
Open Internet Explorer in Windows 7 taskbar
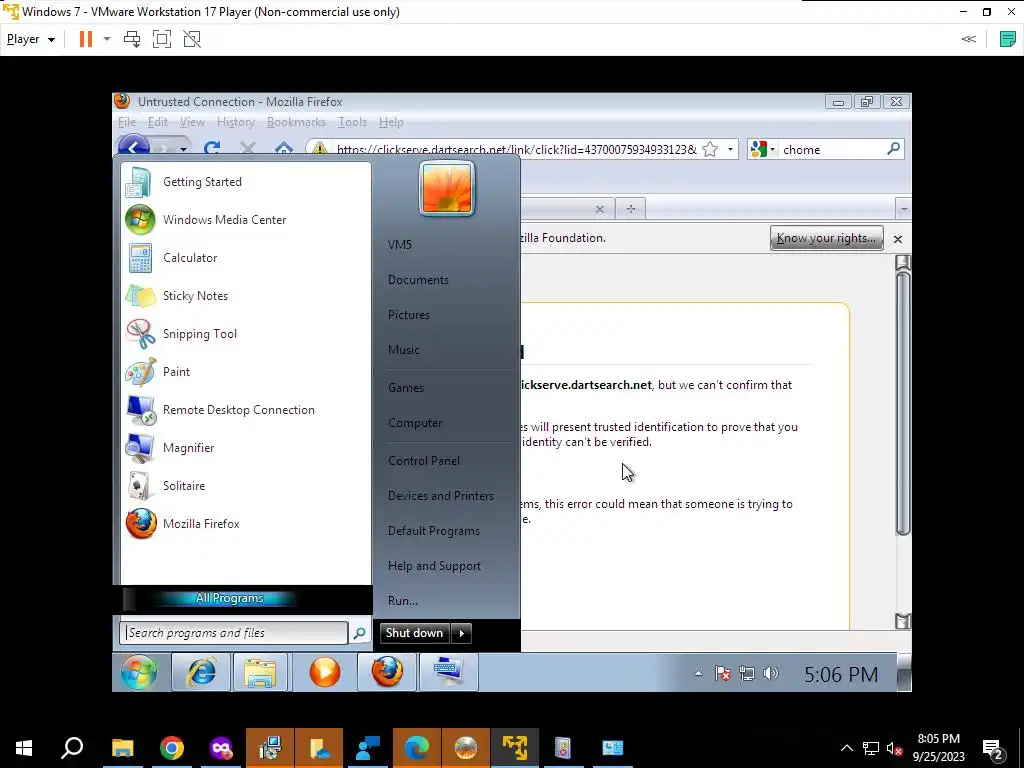(x=200, y=672)
